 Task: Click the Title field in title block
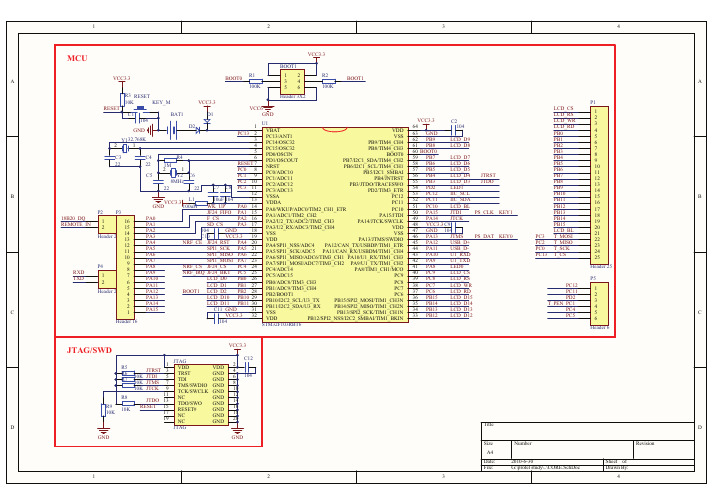coord(588,431)
